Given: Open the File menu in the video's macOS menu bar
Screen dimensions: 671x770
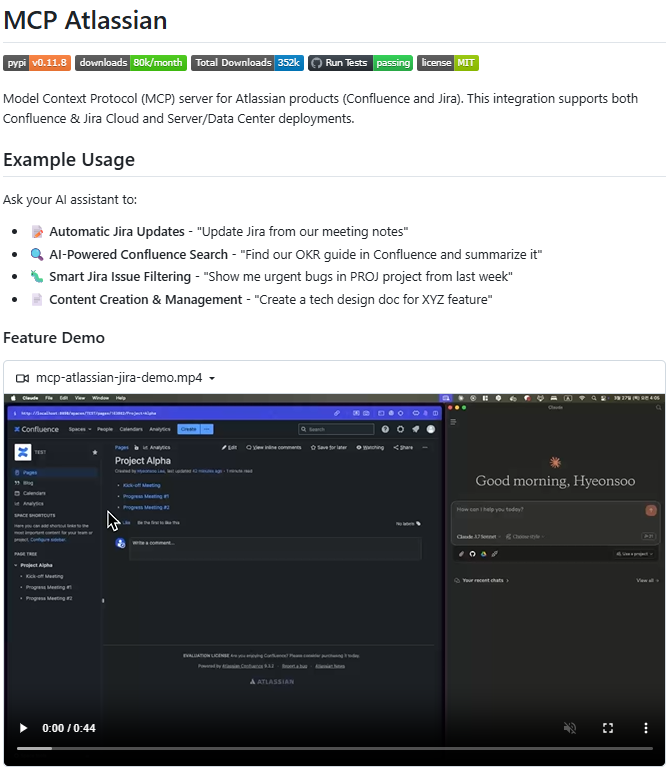Looking at the screenshot, I should pyautogui.click(x=49, y=398).
